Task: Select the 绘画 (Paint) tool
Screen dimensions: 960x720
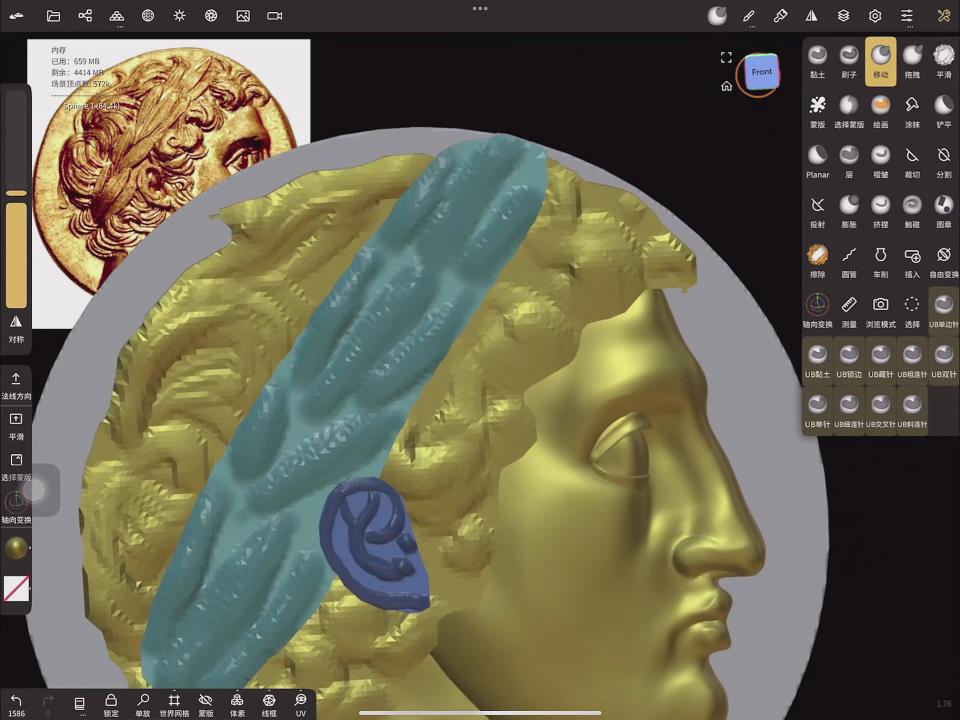Action: tap(880, 111)
